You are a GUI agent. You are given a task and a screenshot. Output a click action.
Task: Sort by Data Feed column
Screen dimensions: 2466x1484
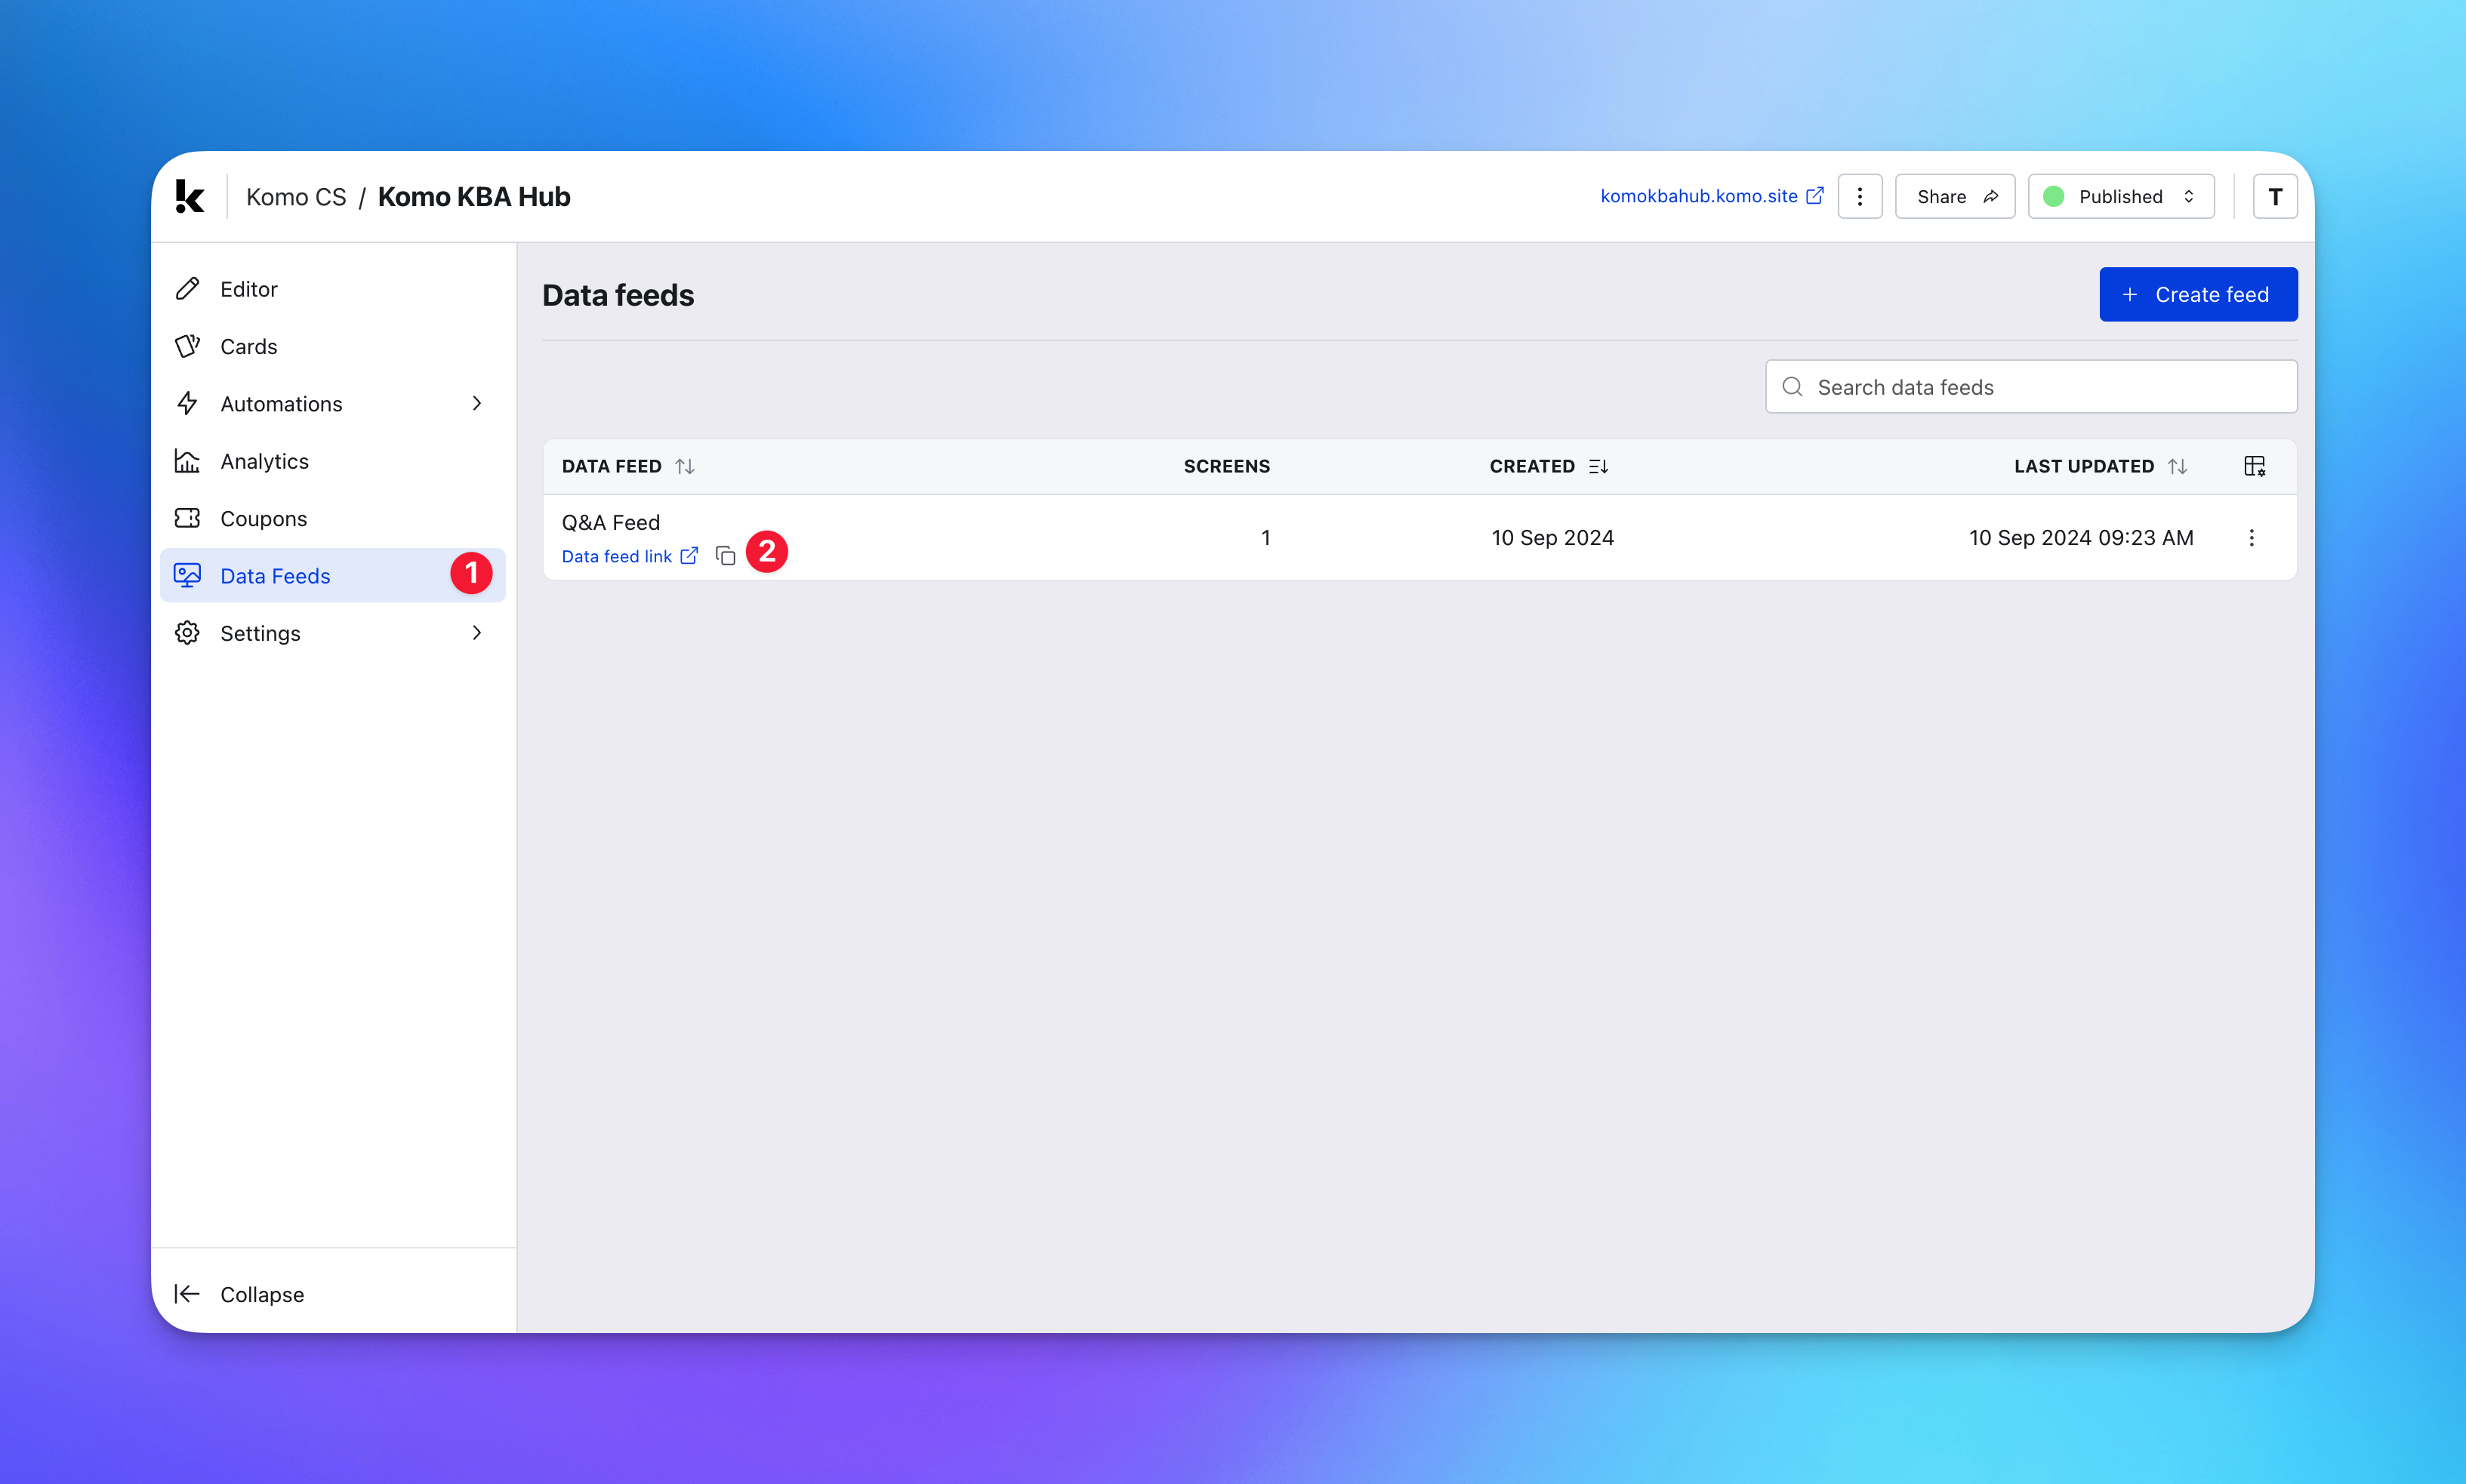pos(684,466)
